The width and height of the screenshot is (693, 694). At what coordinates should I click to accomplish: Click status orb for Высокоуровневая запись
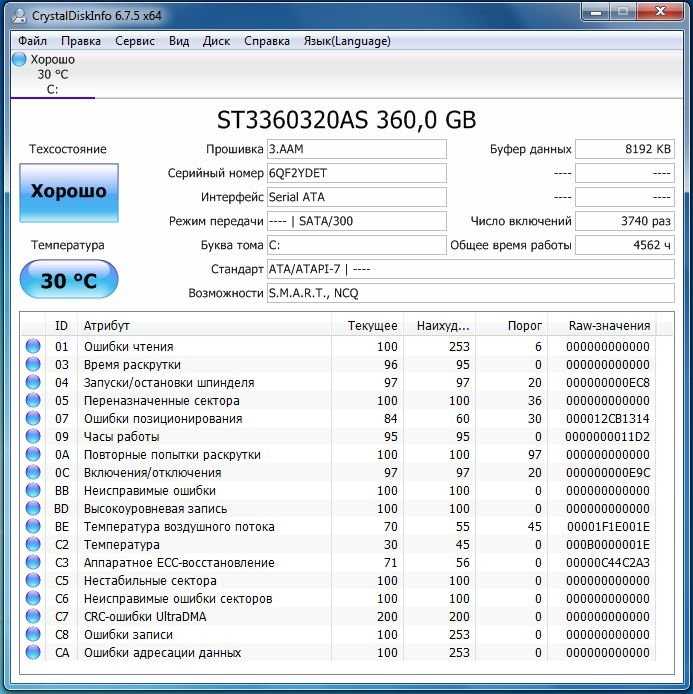[x=33, y=508]
